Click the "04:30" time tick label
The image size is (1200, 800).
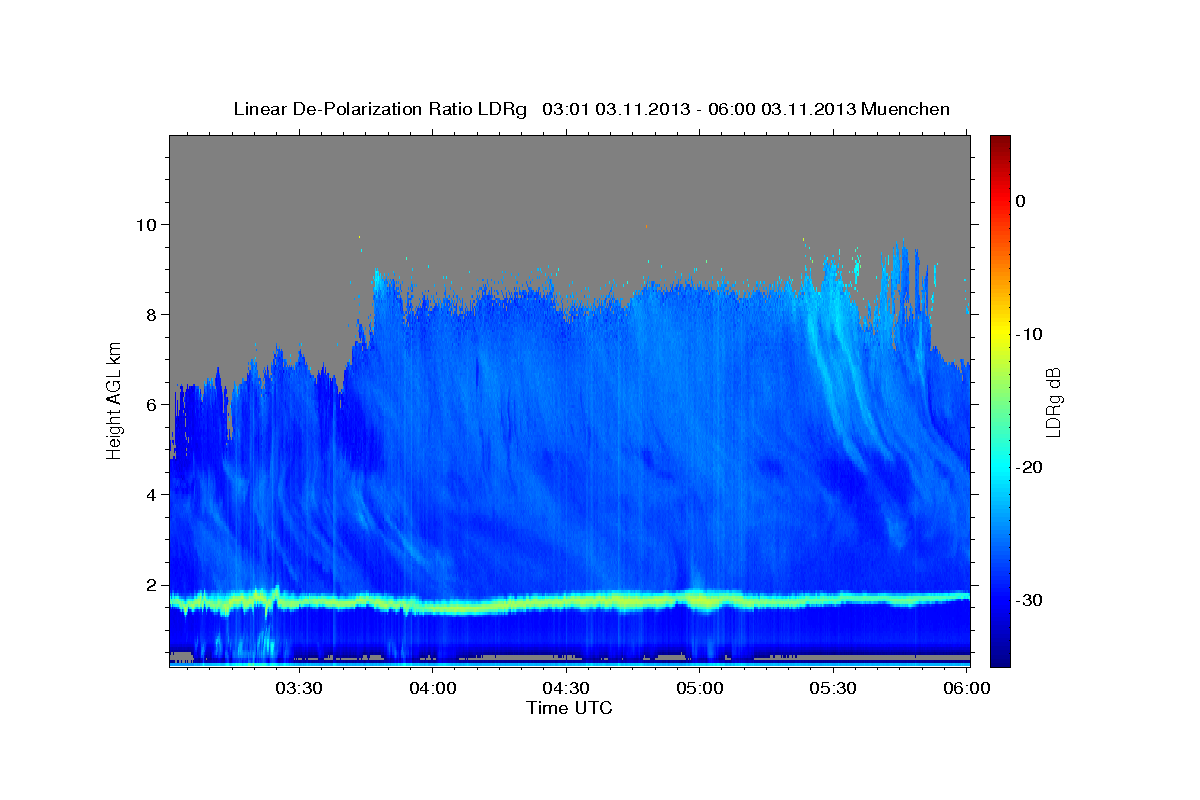tap(566, 688)
